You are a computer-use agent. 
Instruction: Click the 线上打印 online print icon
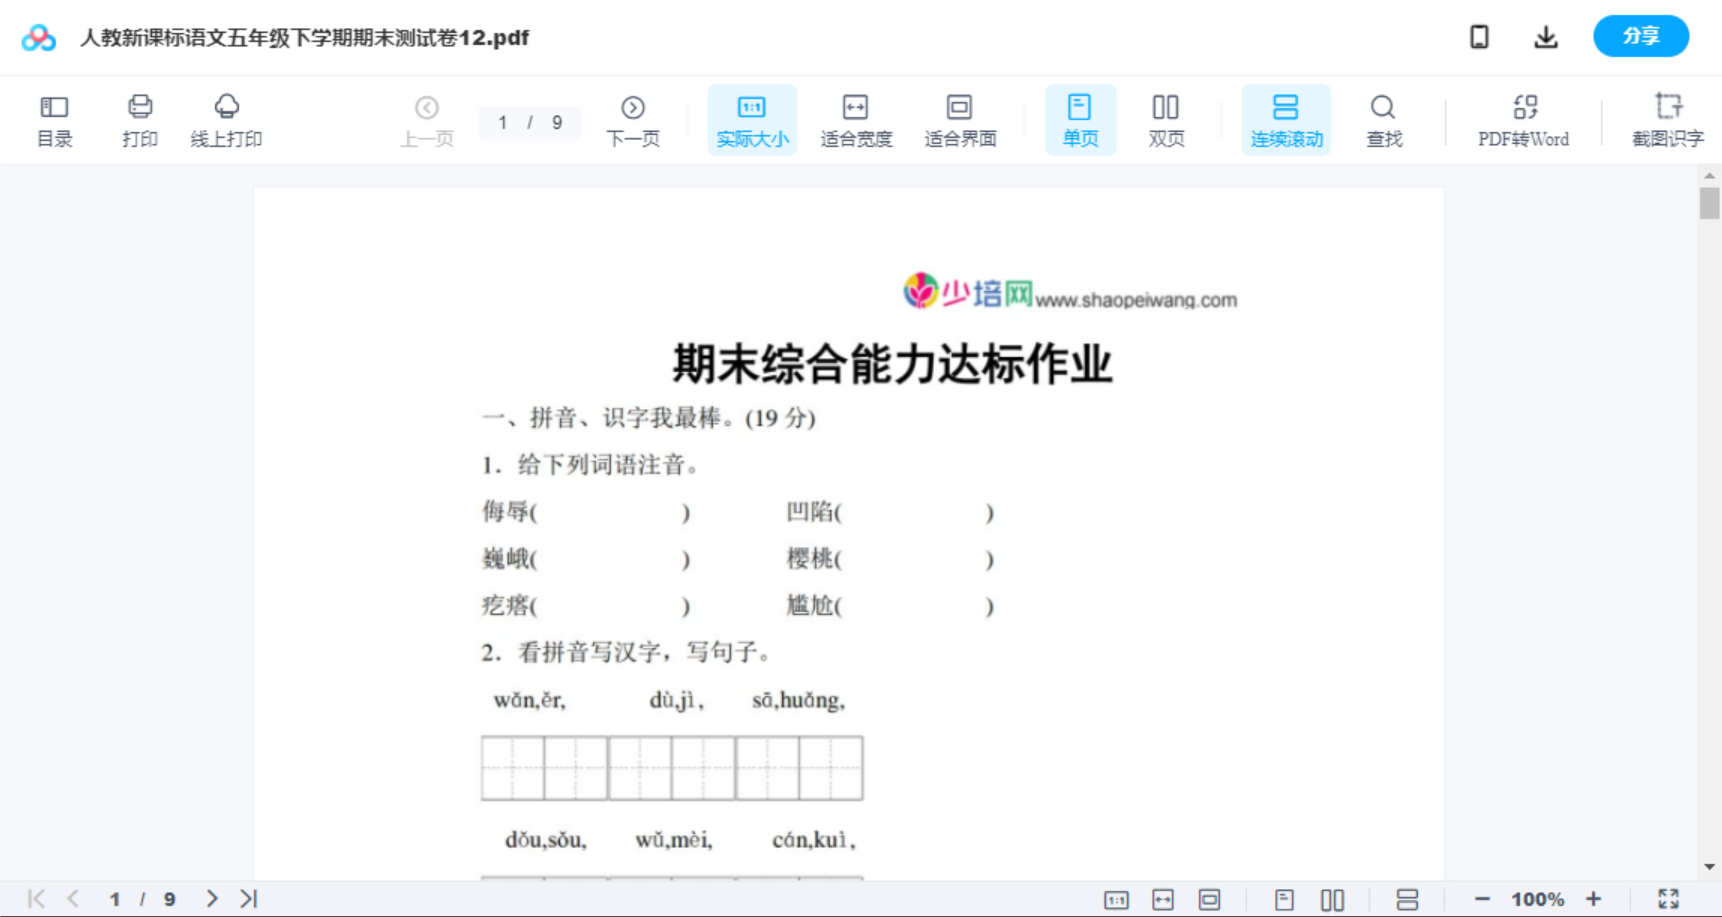click(x=227, y=119)
